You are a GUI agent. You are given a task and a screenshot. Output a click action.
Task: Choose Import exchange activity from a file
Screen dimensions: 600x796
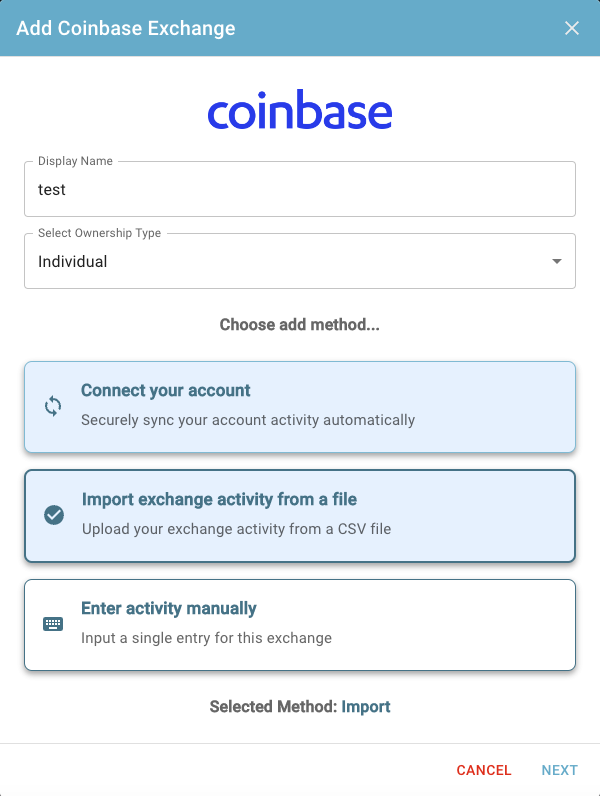(299, 516)
